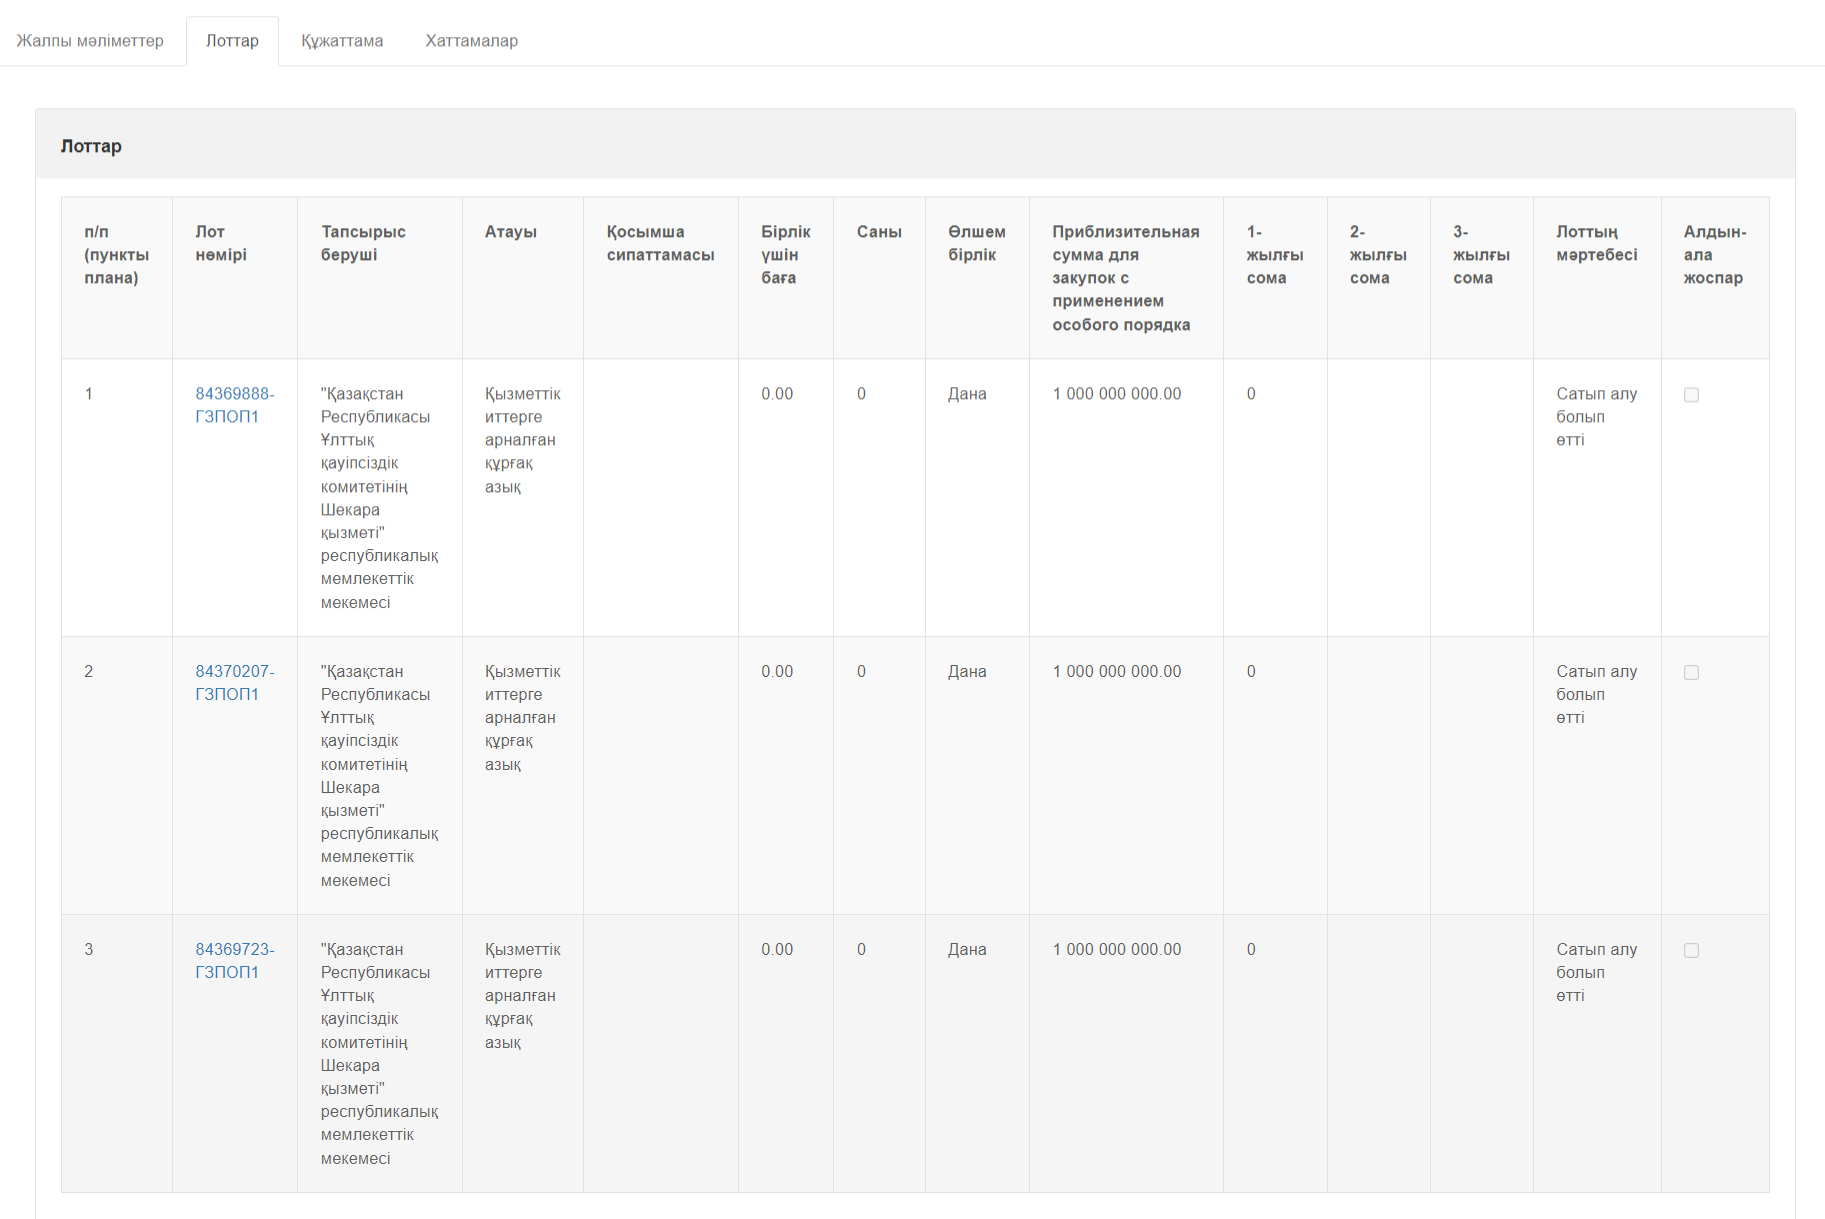Click the Саны column header
1825x1219 pixels.
click(x=879, y=232)
